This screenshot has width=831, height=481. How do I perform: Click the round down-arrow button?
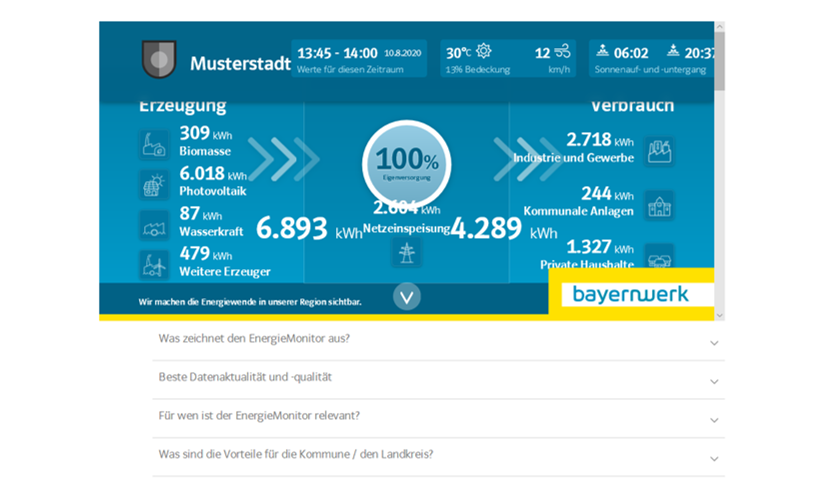click(x=407, y=297)
